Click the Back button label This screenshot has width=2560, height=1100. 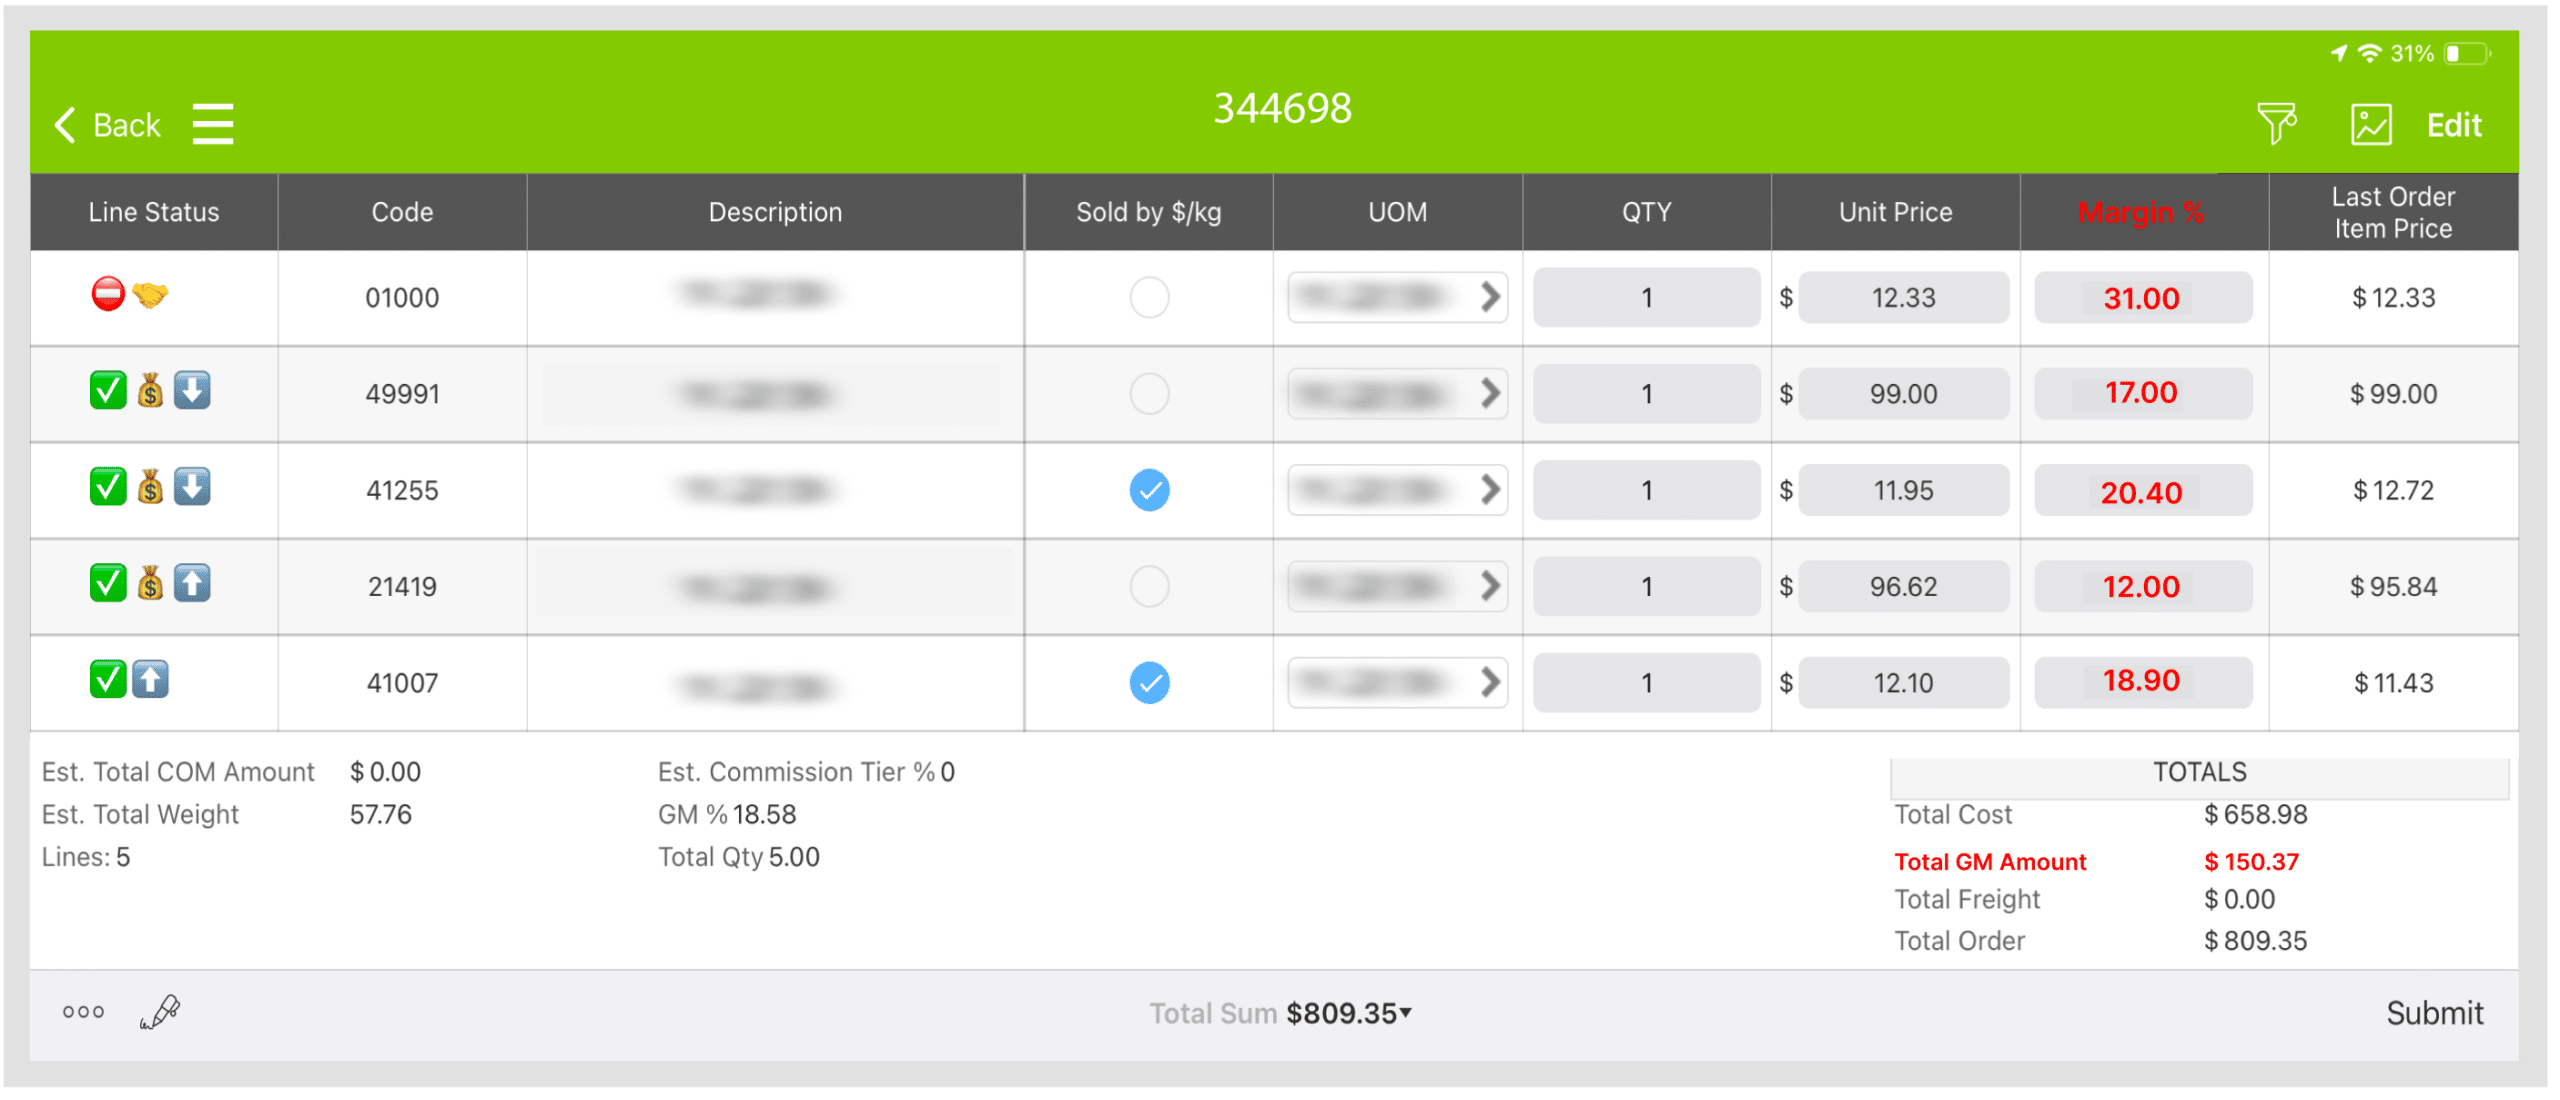(x=126, y=125)
